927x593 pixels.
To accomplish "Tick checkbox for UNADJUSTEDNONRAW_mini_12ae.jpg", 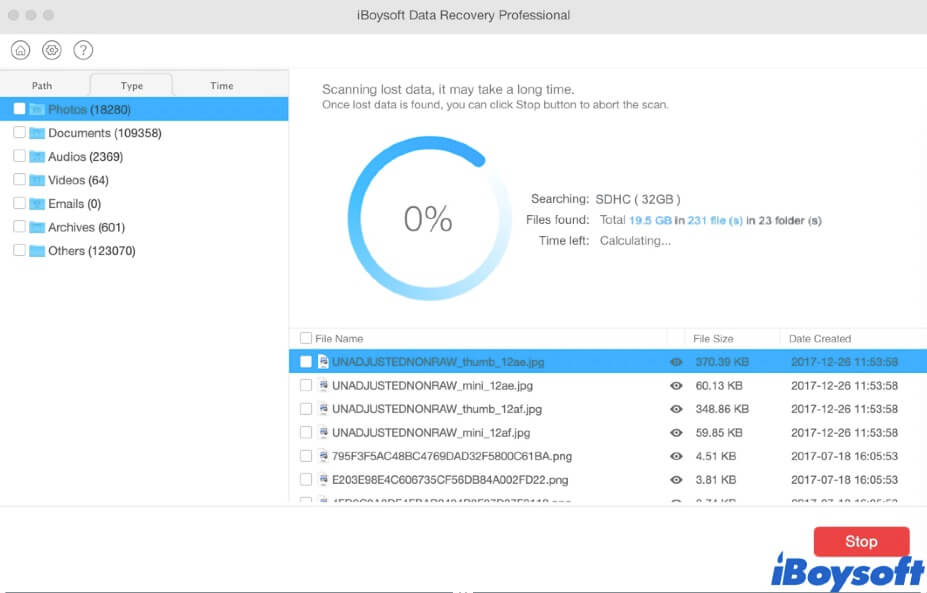I will point(306,385).
